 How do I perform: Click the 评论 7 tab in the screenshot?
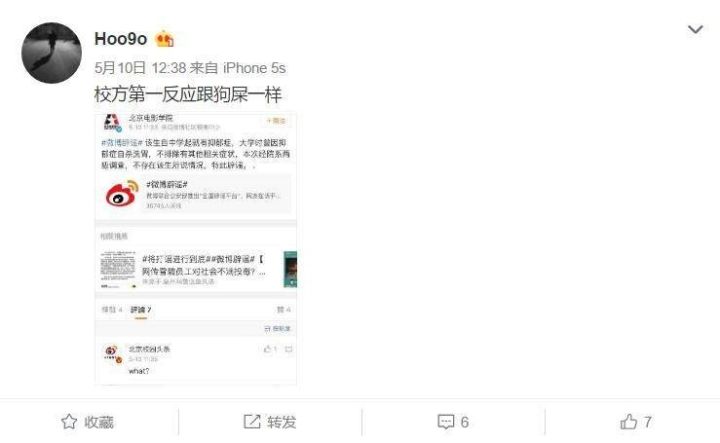pyautogui.click(x=141, y=310)
